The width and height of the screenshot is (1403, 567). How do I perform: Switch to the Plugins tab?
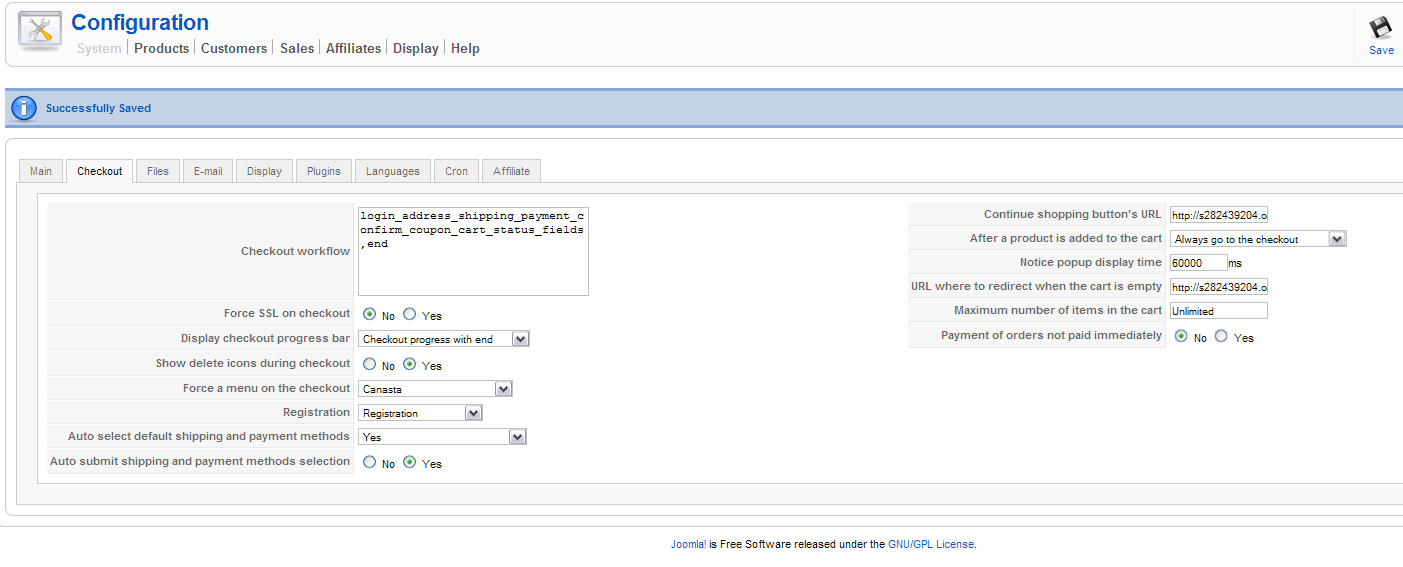(324, 171)
